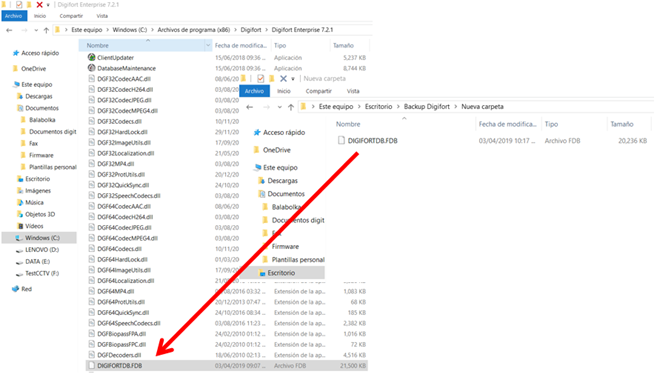Image resolution: width=657 pixels, height=377 pixels.
Task: Open recent locations dropdown in front window
Action: coord(279,107)
